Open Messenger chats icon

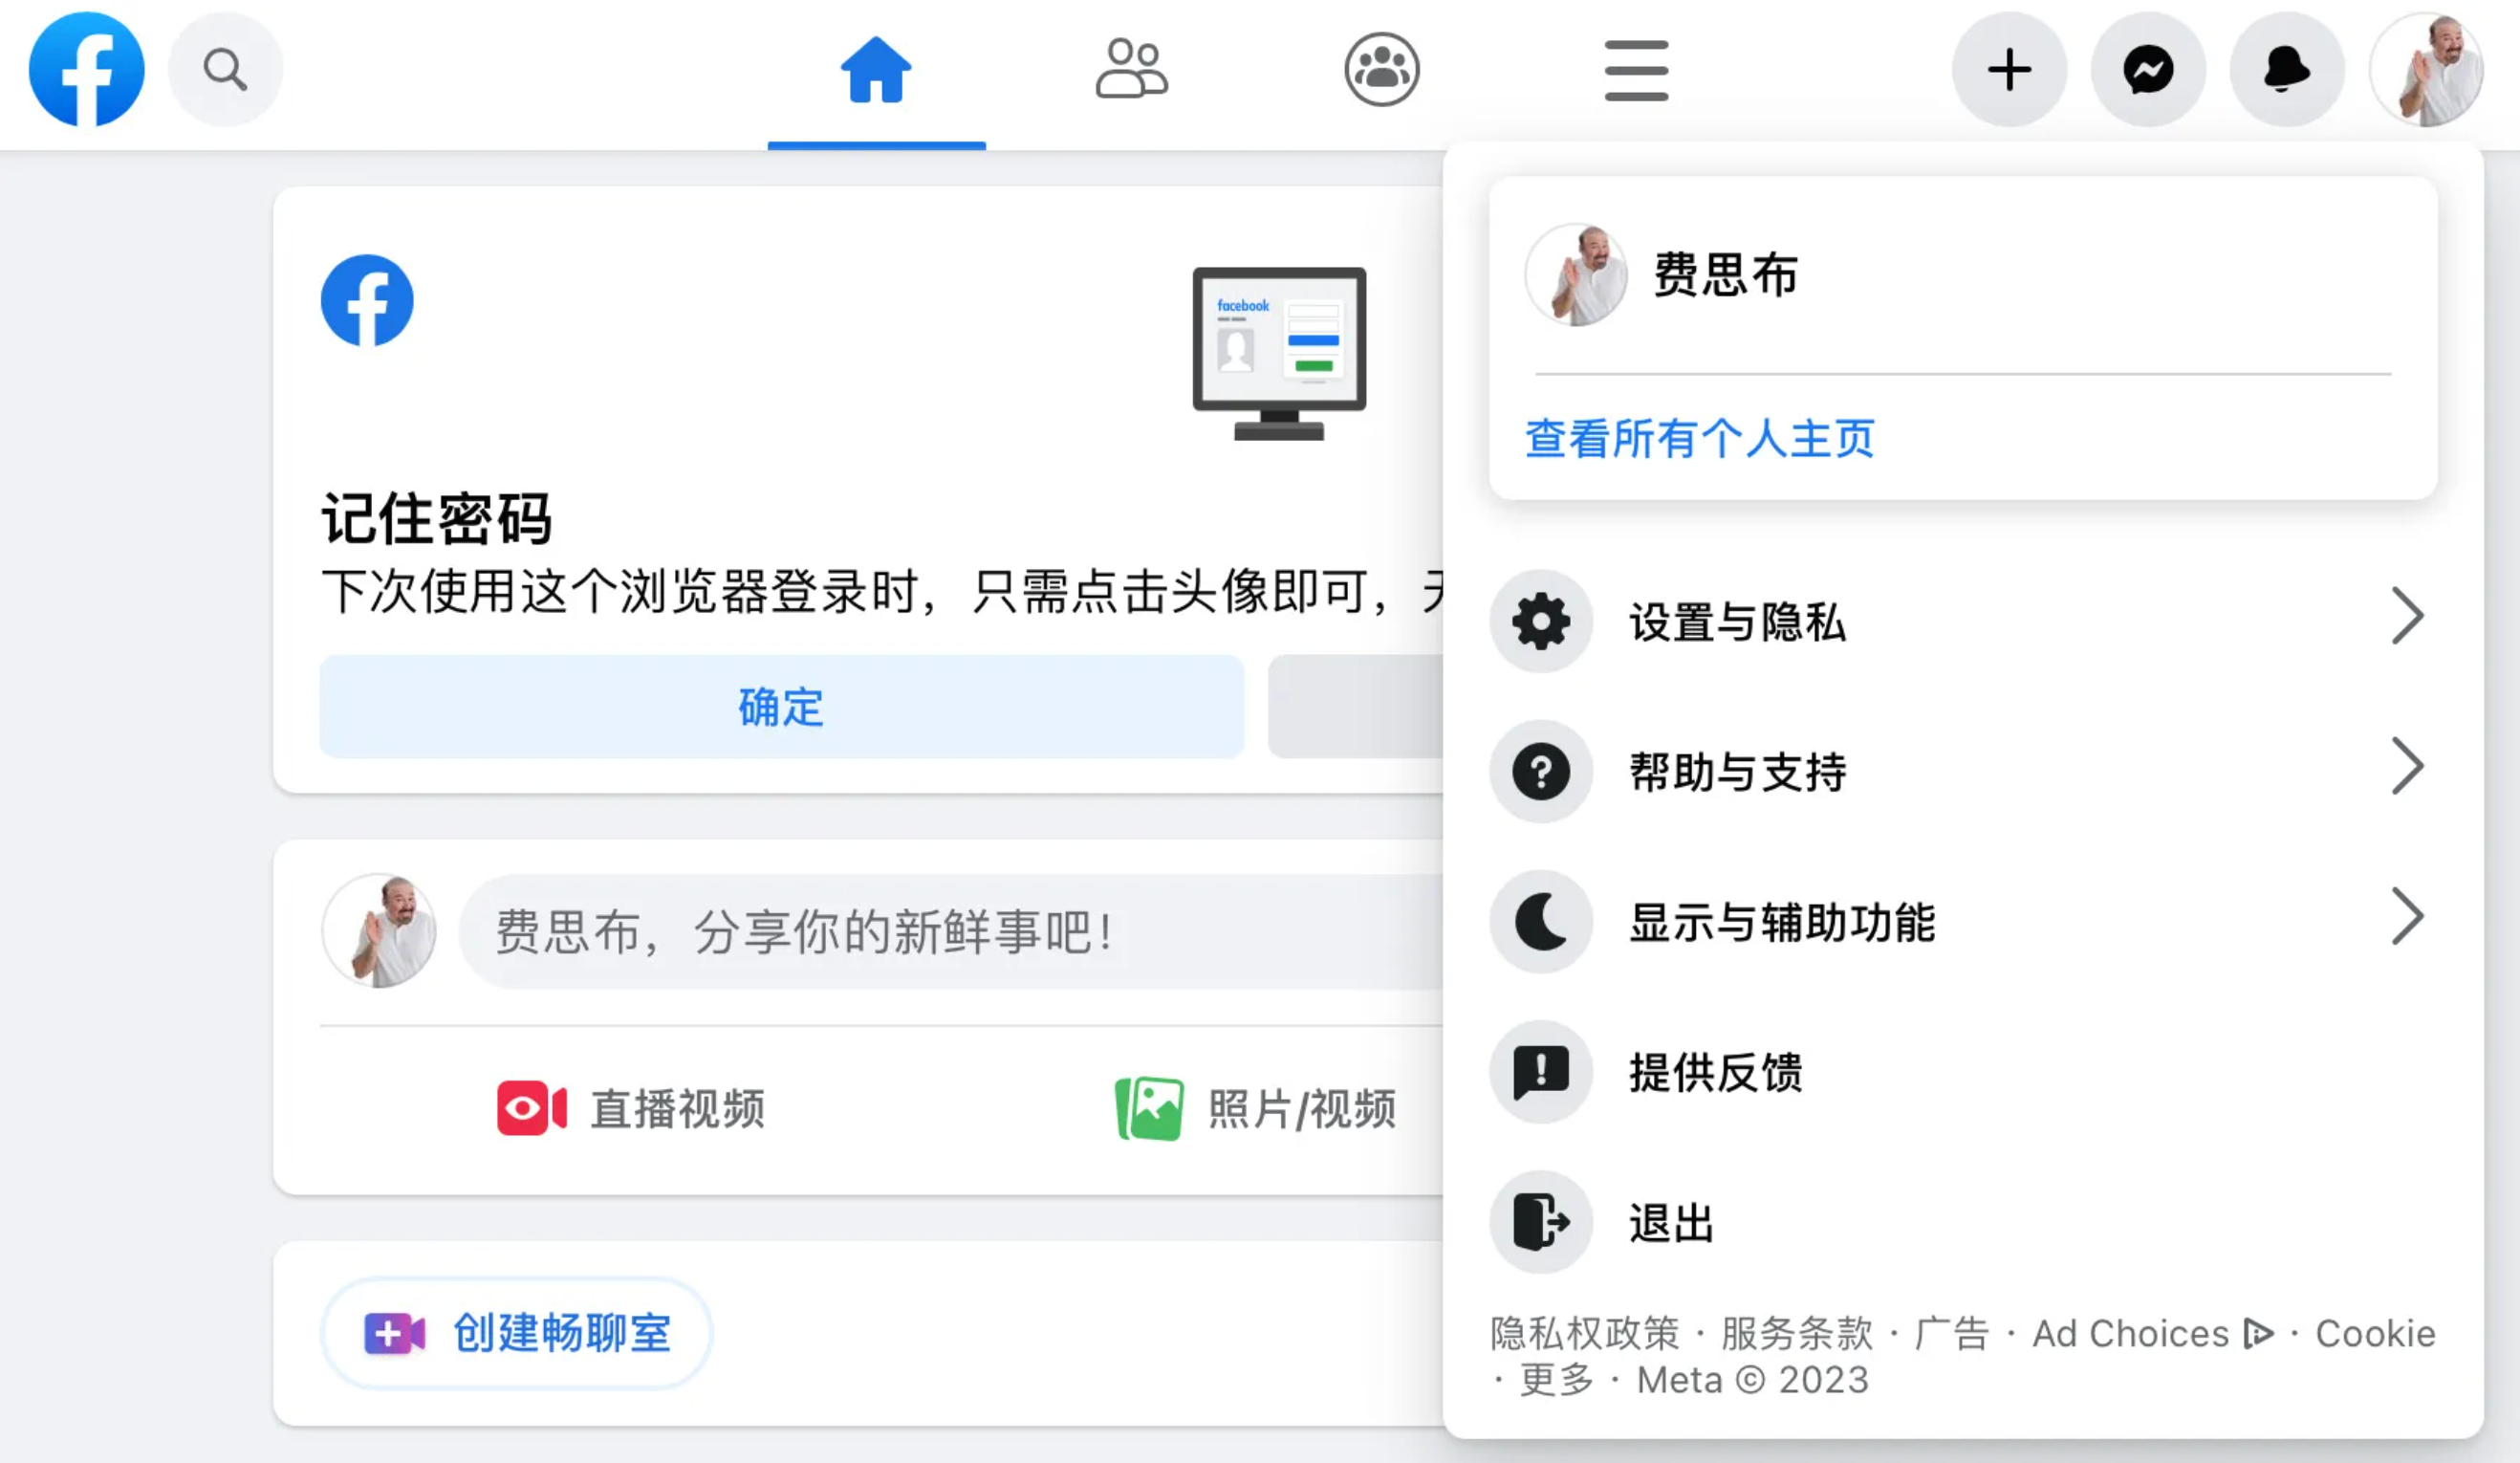[x=2148, y=70]
